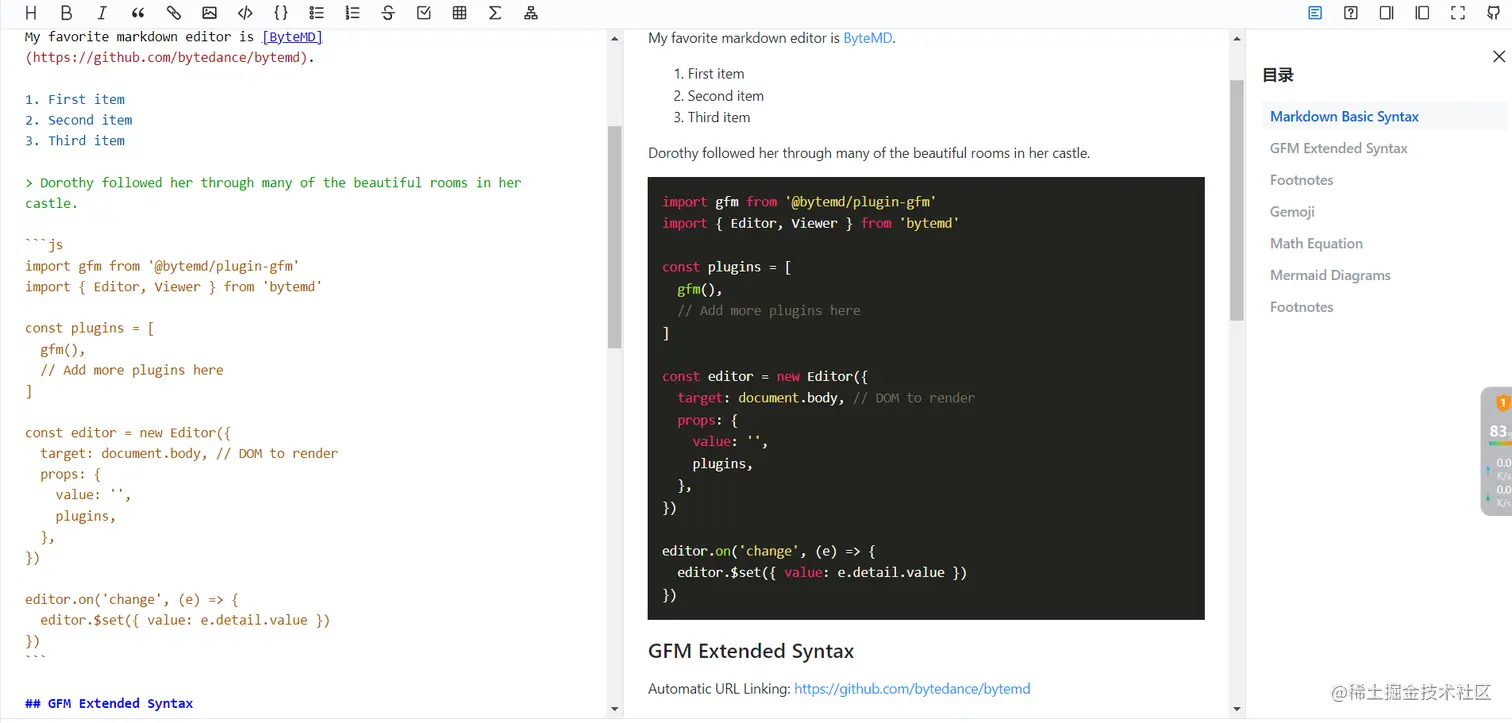Image resolution: width=1512 pixels, height=723 pixels.
Task: Click '1. First item' line in editor
Action: [x=75, y=99]
